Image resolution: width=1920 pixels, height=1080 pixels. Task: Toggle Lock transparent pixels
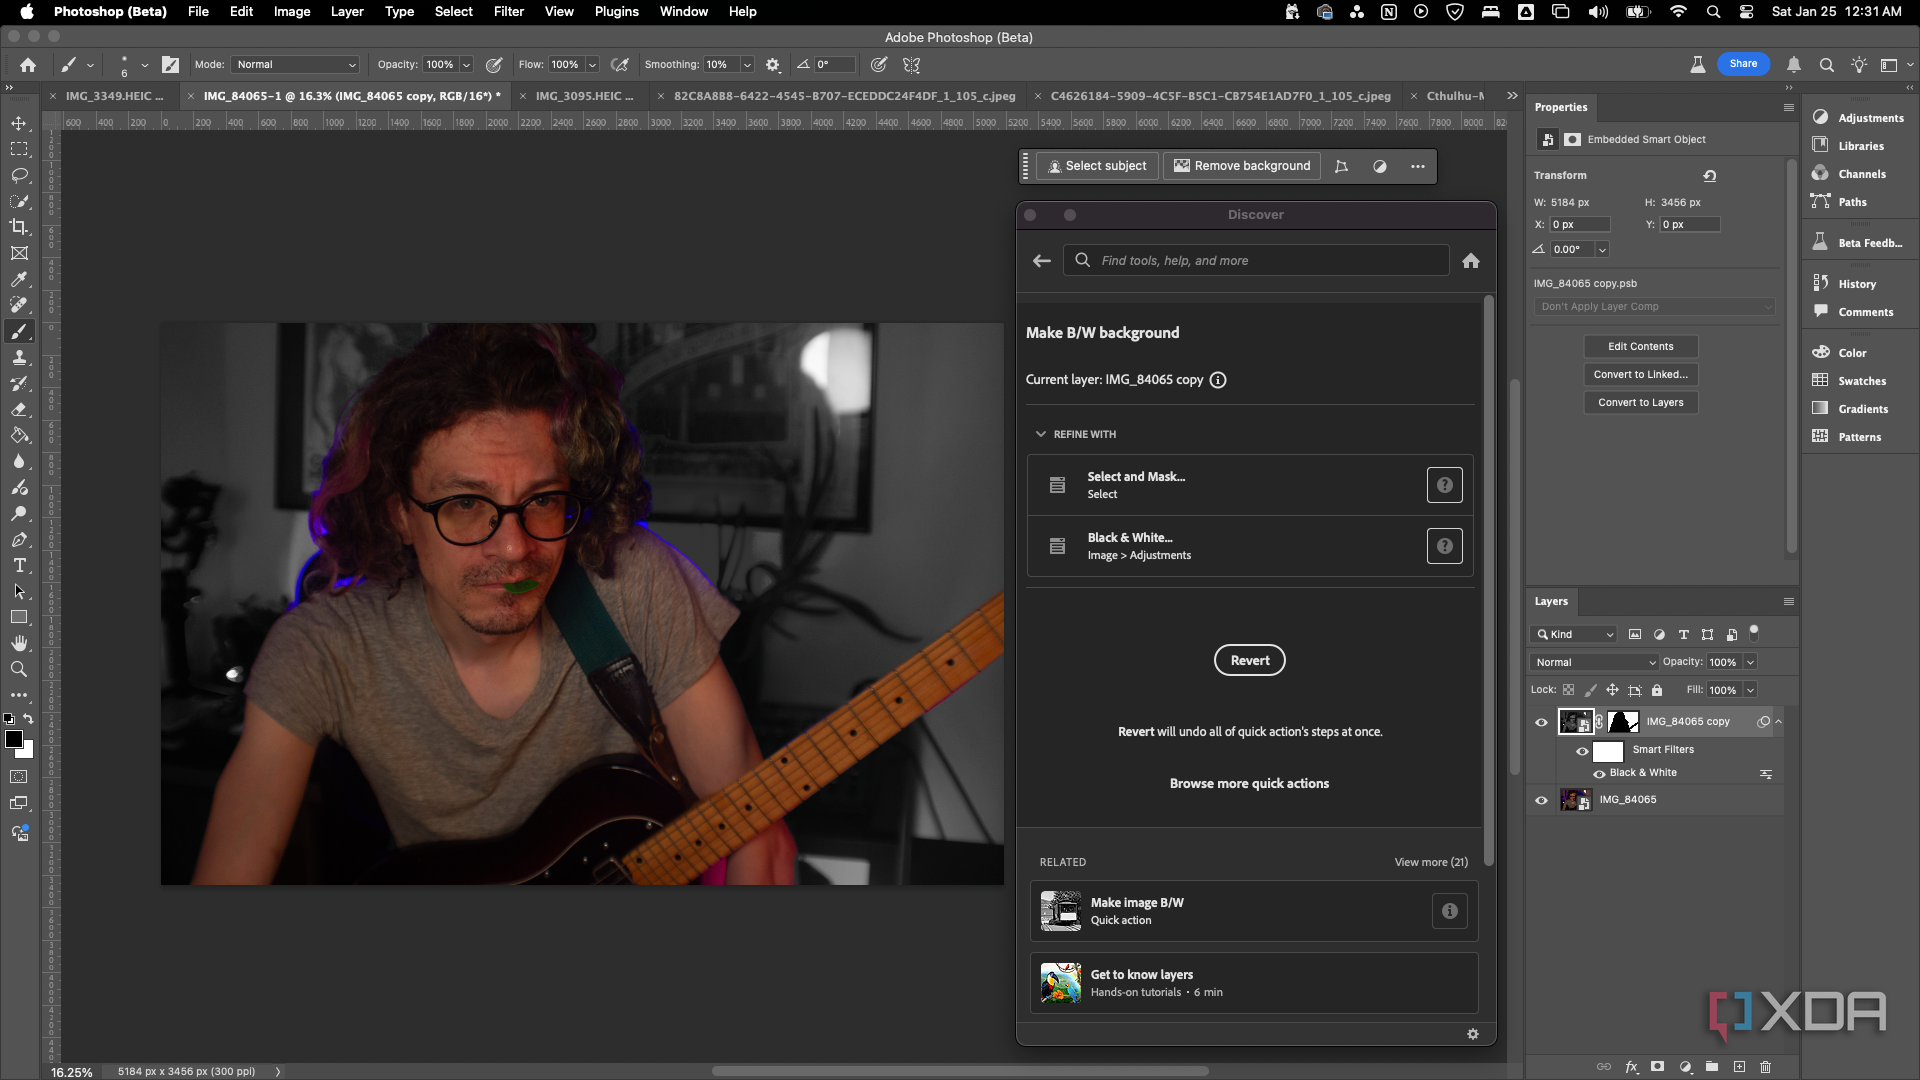click(x=1568, y=690)
